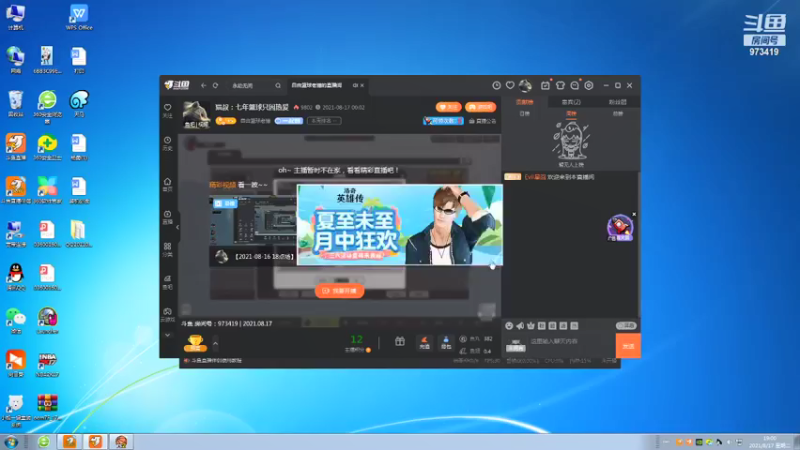800x450 pixels.
Task: Open the emoji picker in chat toolbar
Action: coord(509,326)
